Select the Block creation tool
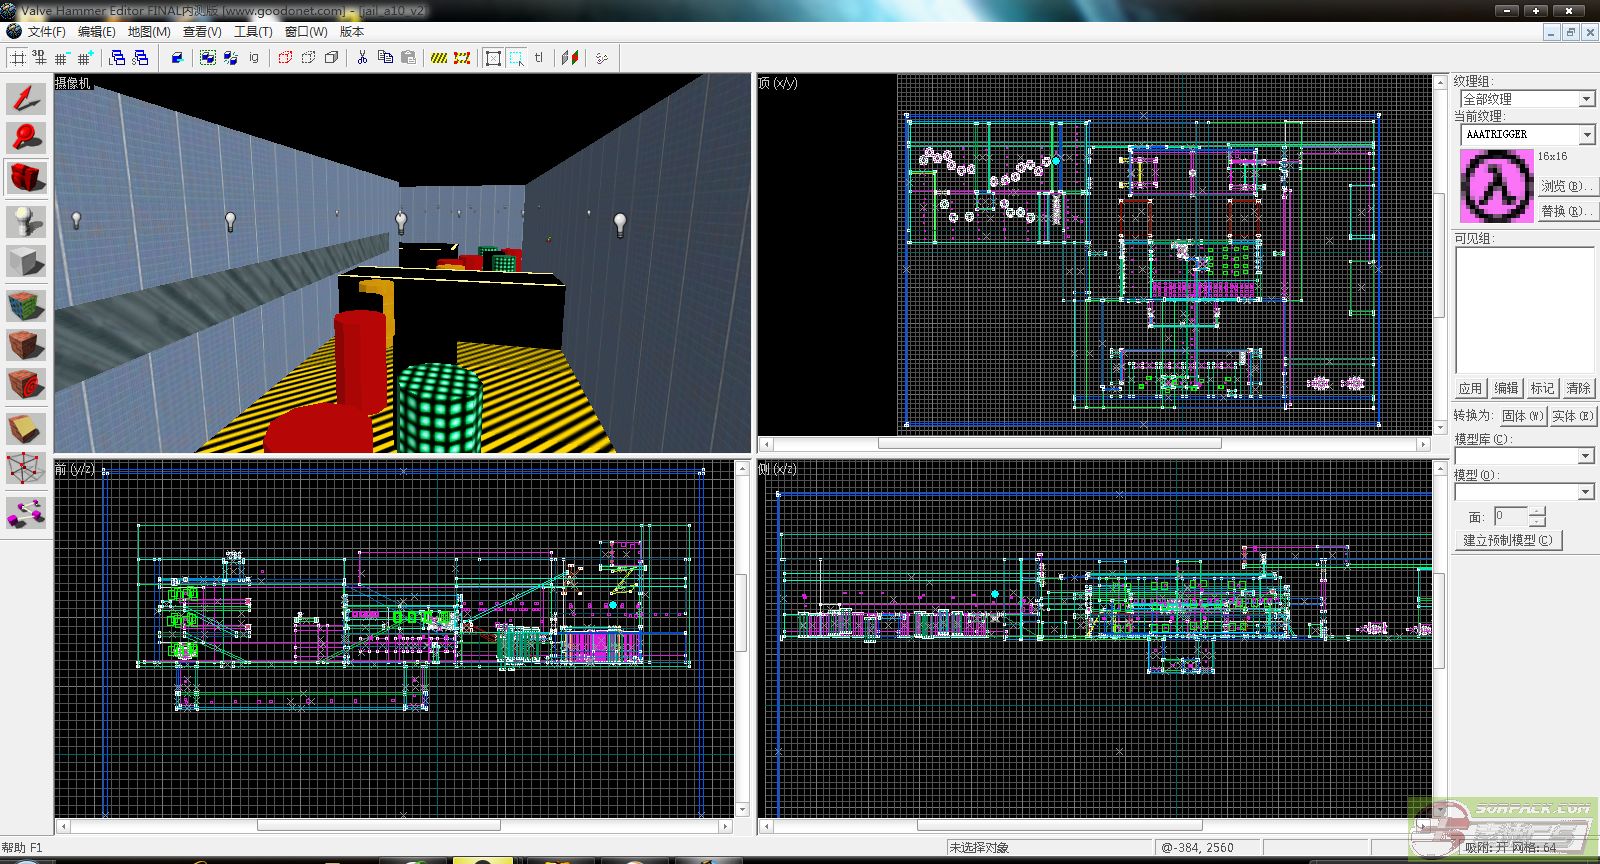The width and height of the screenshot is (1600, 864). [26, 262]
